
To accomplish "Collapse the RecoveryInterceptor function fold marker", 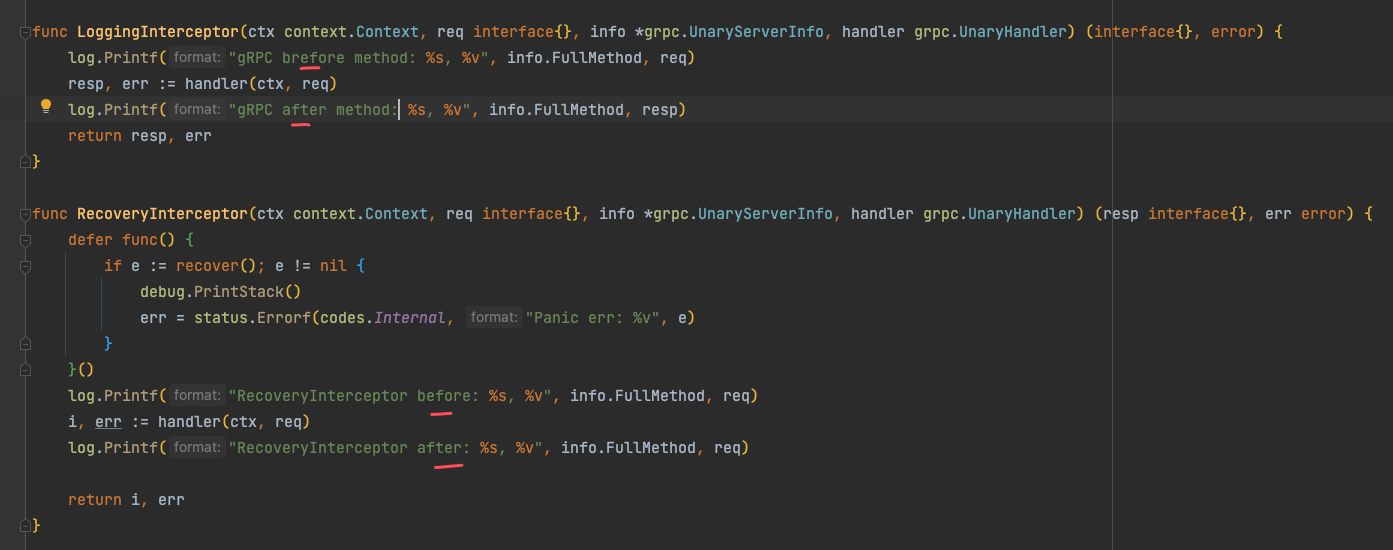I will tap(25, 215).
